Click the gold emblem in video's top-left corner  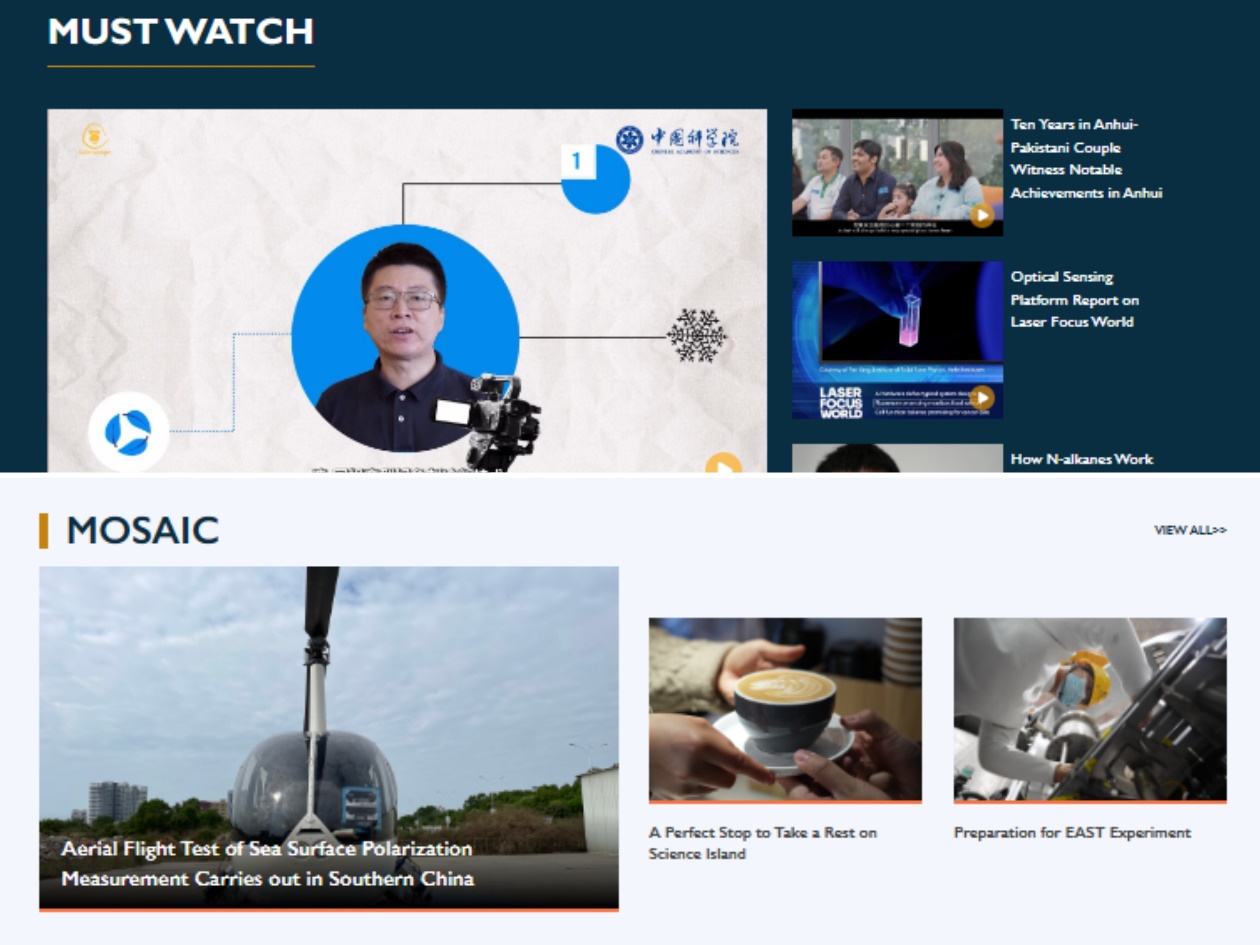tap(95, 138)
